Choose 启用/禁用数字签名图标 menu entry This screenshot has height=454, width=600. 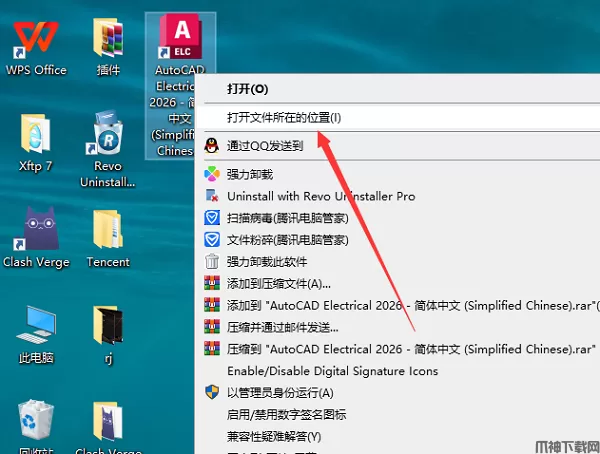[x=398, y=415]
